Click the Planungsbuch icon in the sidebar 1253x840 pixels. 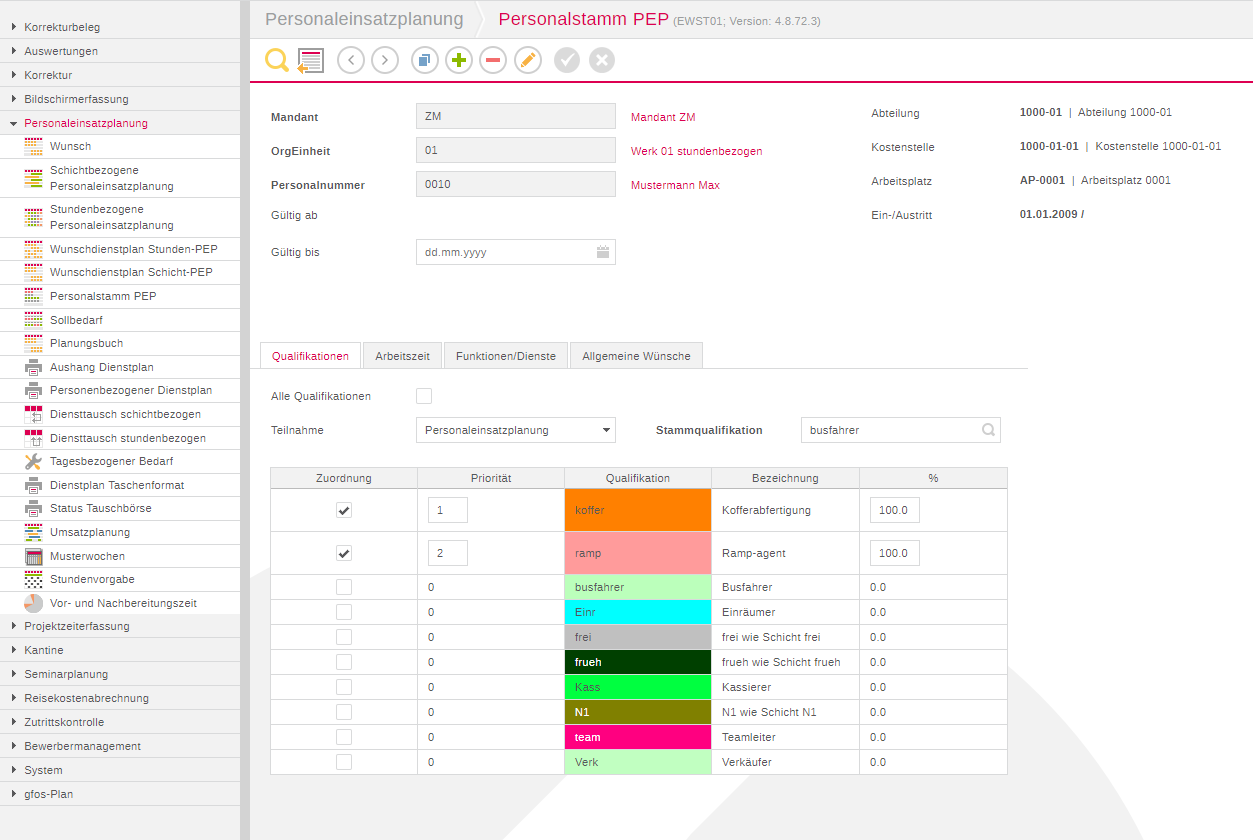pos(33,343)
